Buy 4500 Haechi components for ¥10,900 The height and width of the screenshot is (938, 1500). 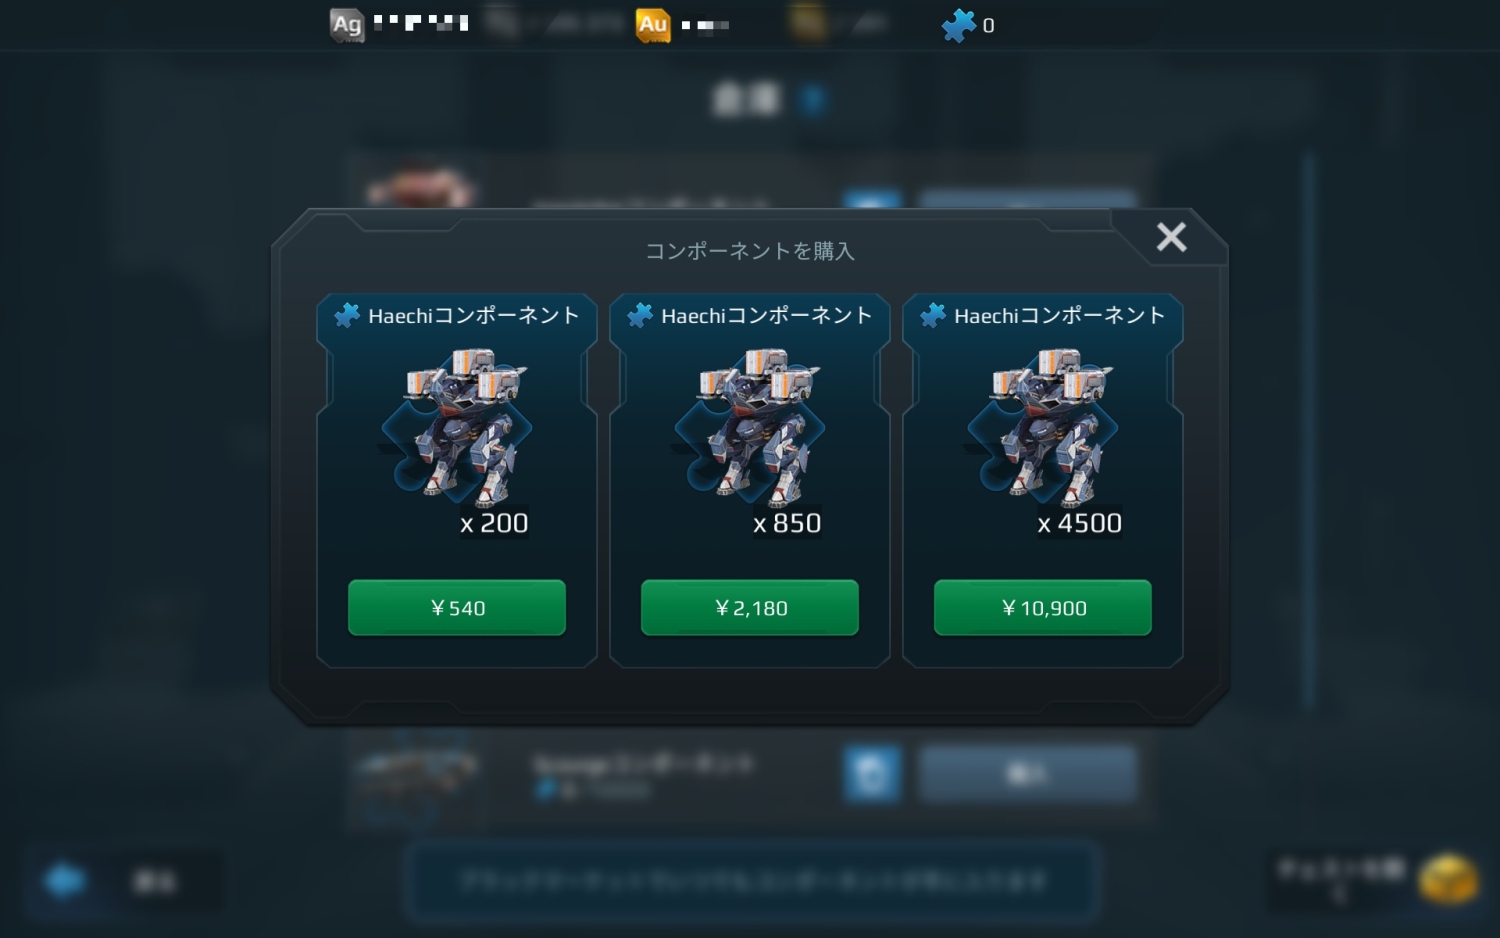(x=1043, y=607)
